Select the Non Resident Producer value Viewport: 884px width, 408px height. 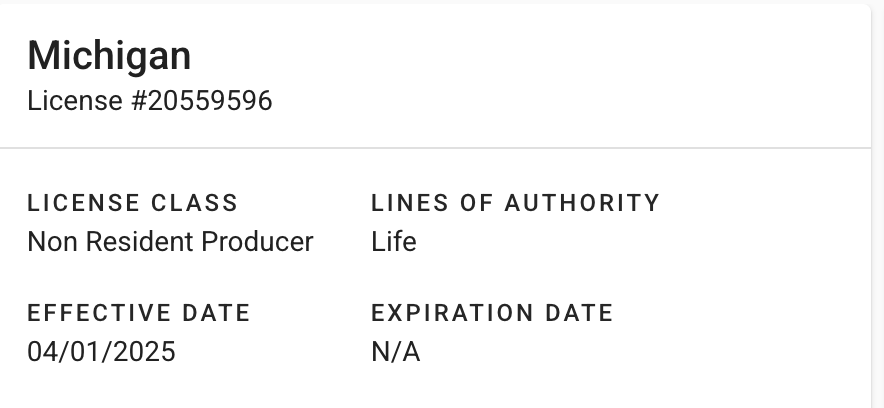(x=170, y=242)
